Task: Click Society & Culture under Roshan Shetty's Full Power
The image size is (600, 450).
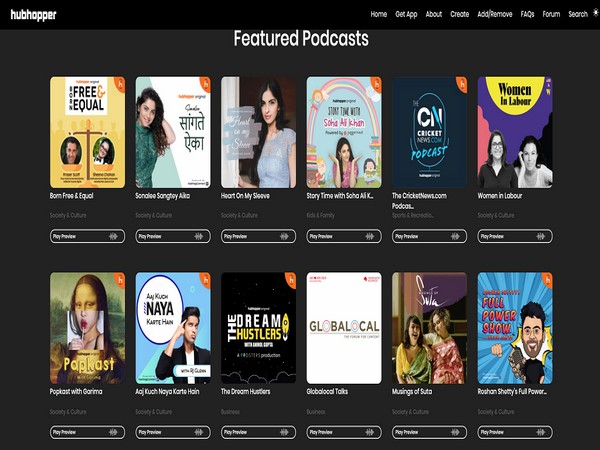Action: coord(496,412)
